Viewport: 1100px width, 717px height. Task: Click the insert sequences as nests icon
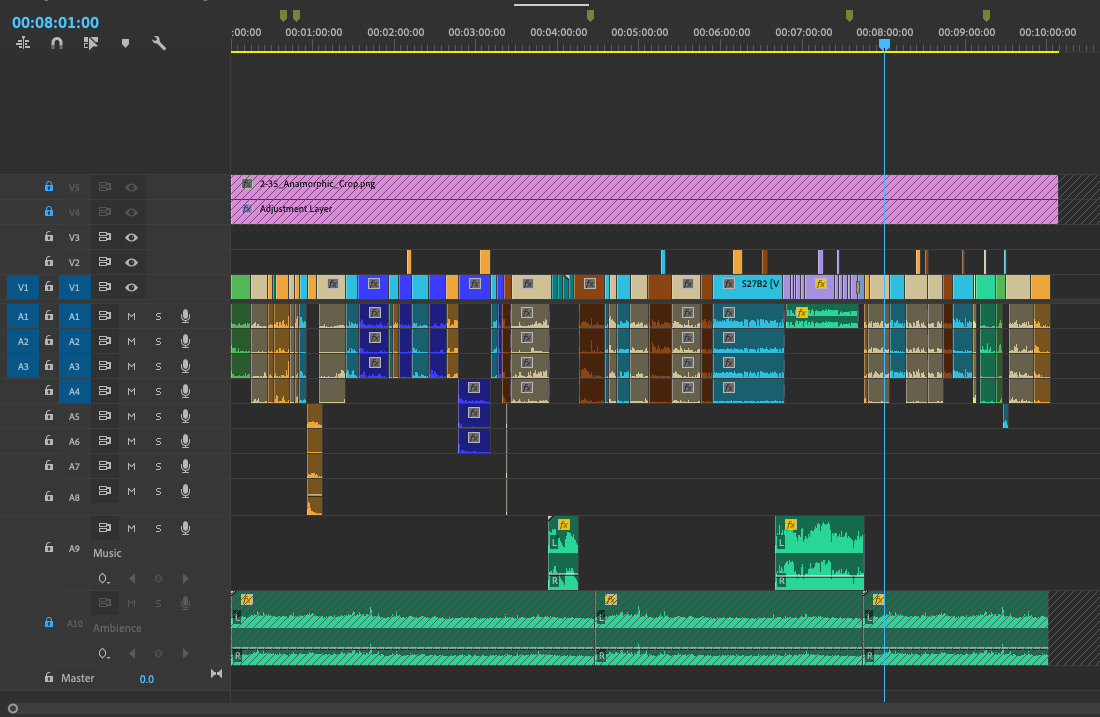click(24, 43)
